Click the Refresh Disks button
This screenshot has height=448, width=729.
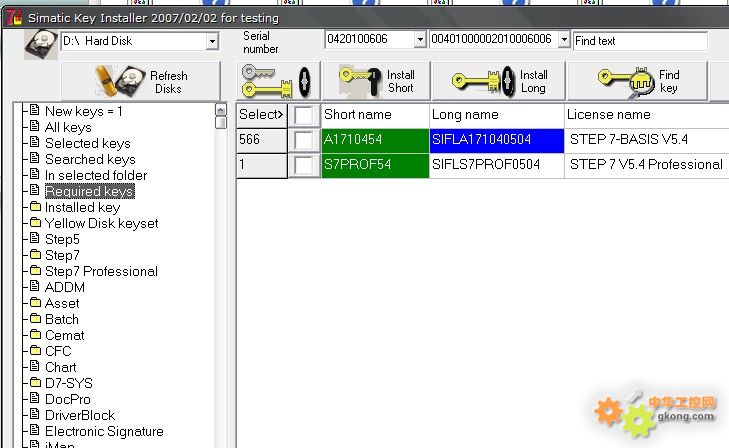click(x=140, y=81)
